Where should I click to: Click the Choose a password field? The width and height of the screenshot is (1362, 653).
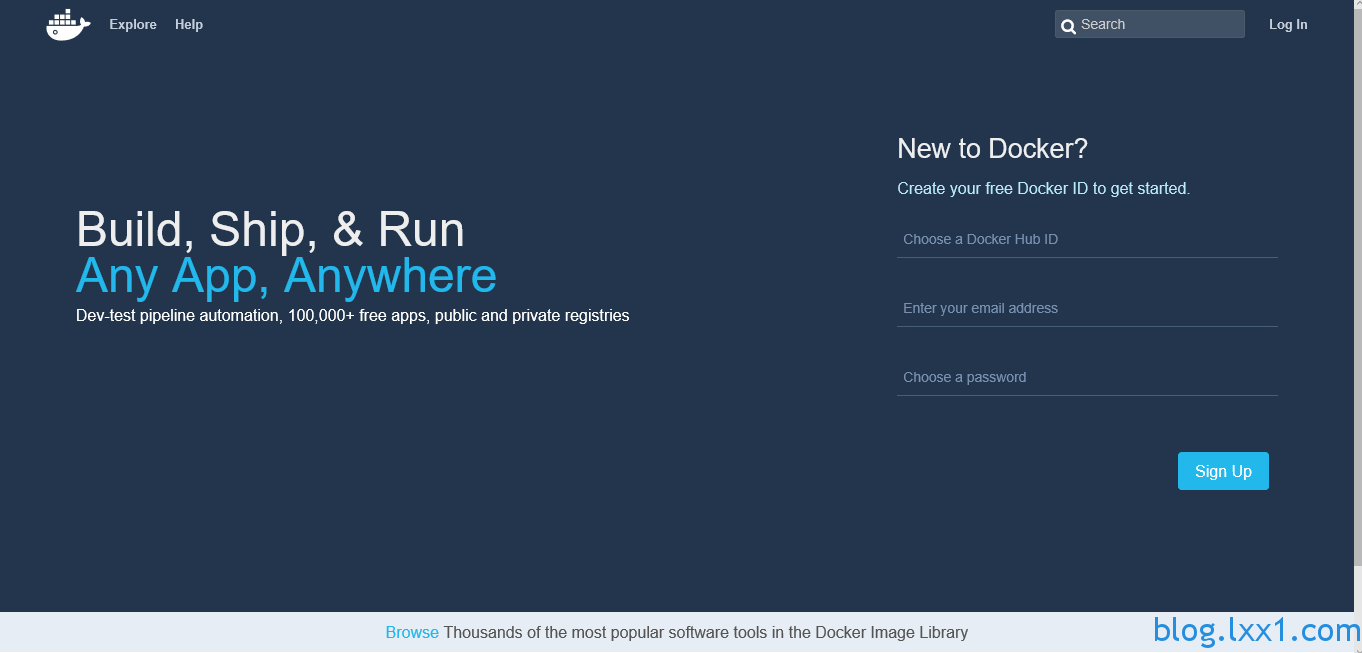coord(1087,377)
